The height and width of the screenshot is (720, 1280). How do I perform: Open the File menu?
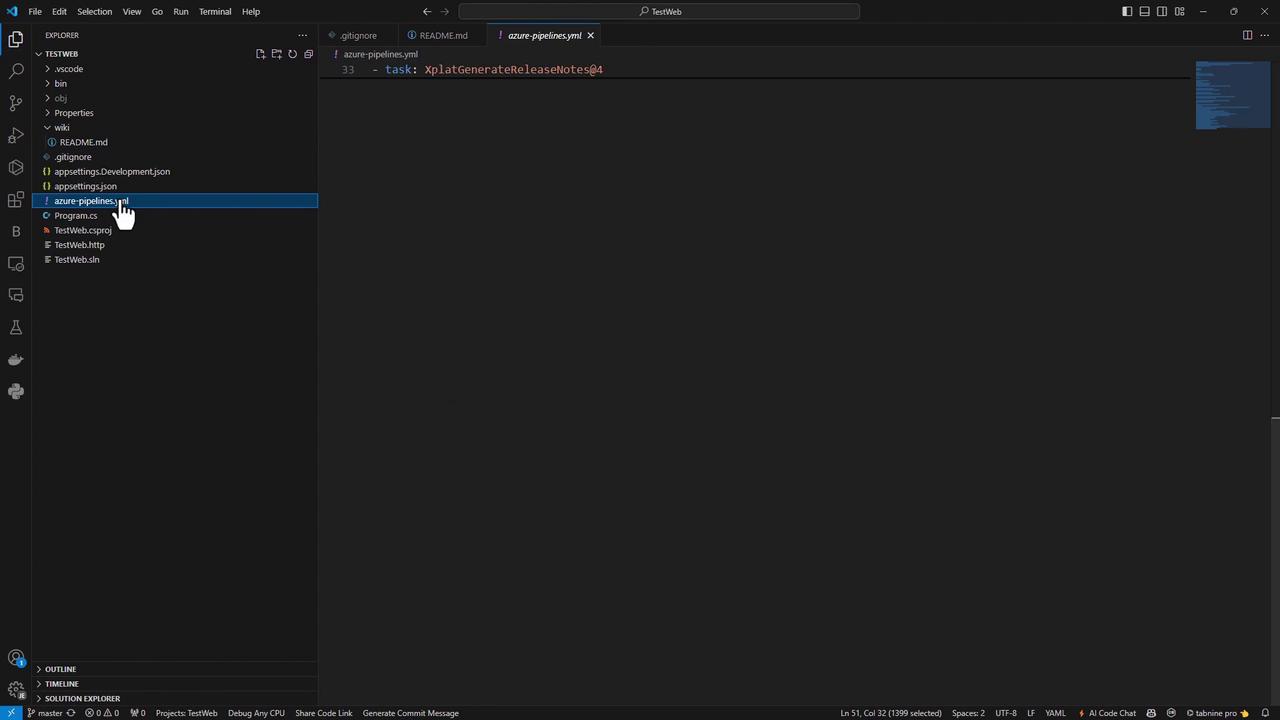click(35, 12)
